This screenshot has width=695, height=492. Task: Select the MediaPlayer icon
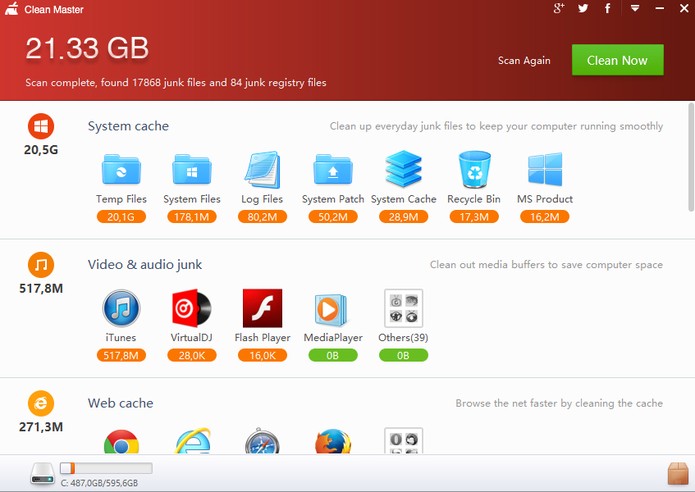point(331,309)
